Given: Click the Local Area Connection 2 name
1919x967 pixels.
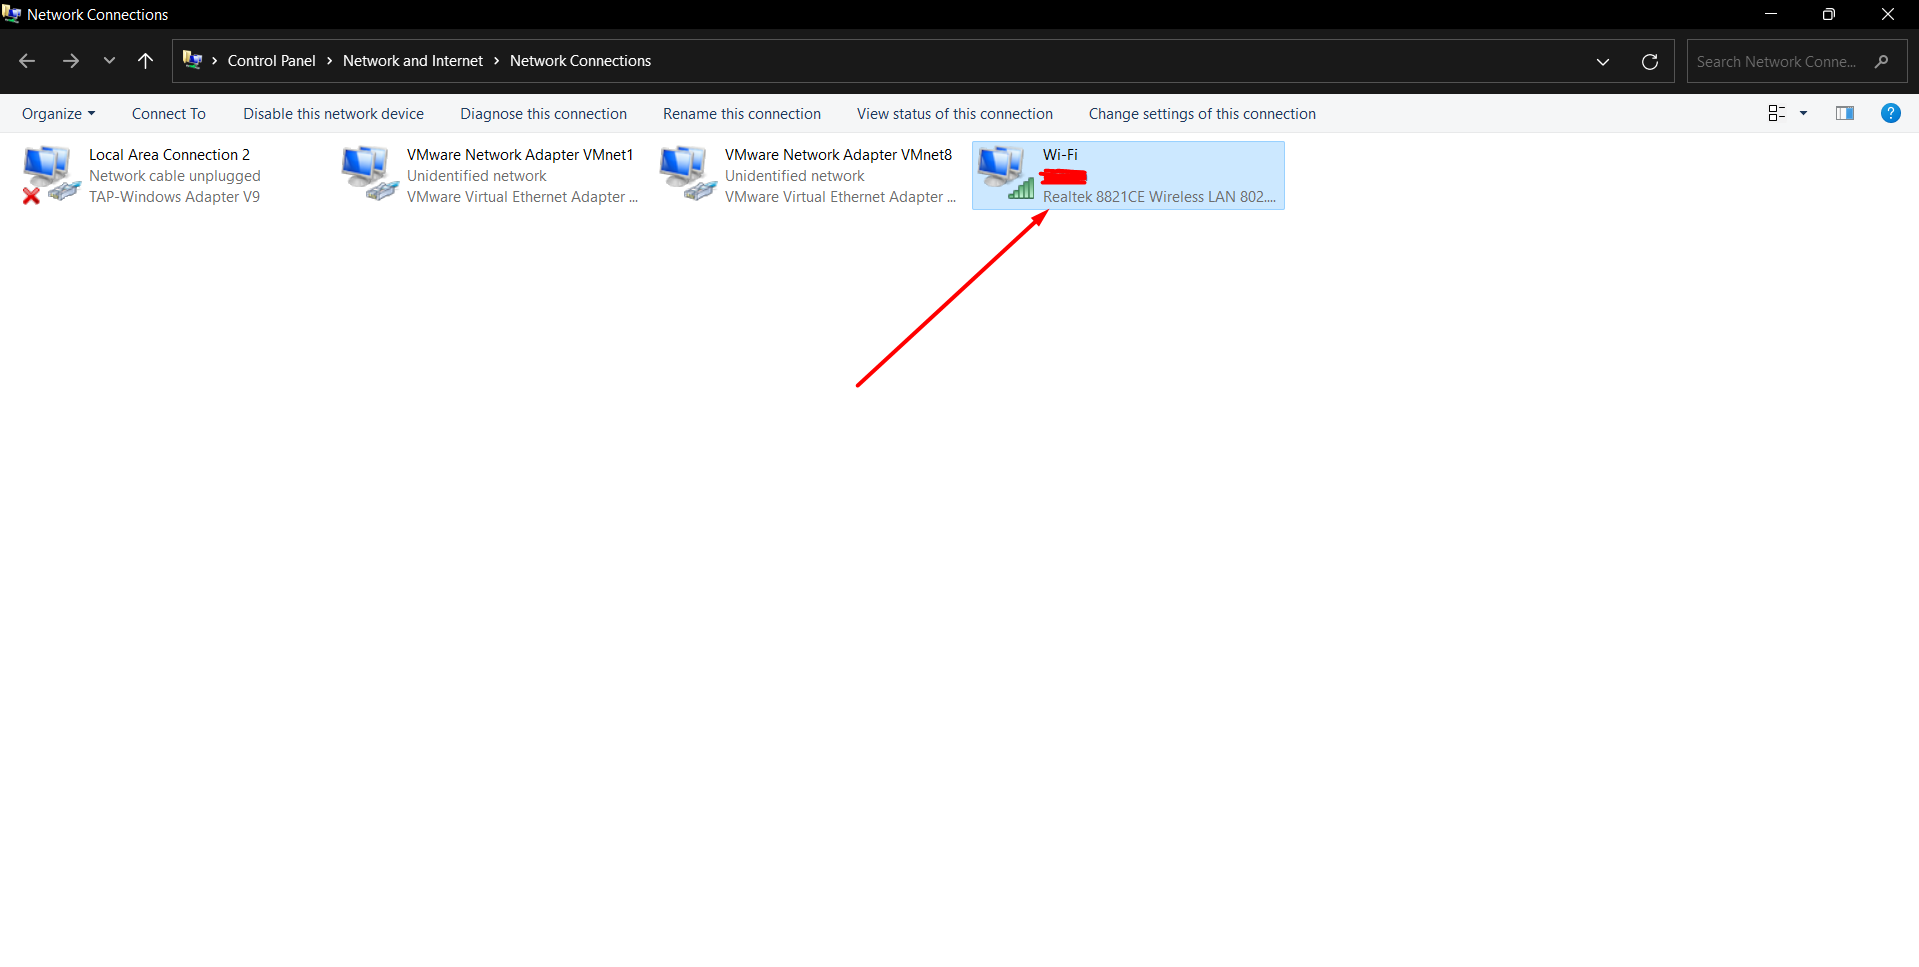Looking at the screenshot, I should coord(169,155).
